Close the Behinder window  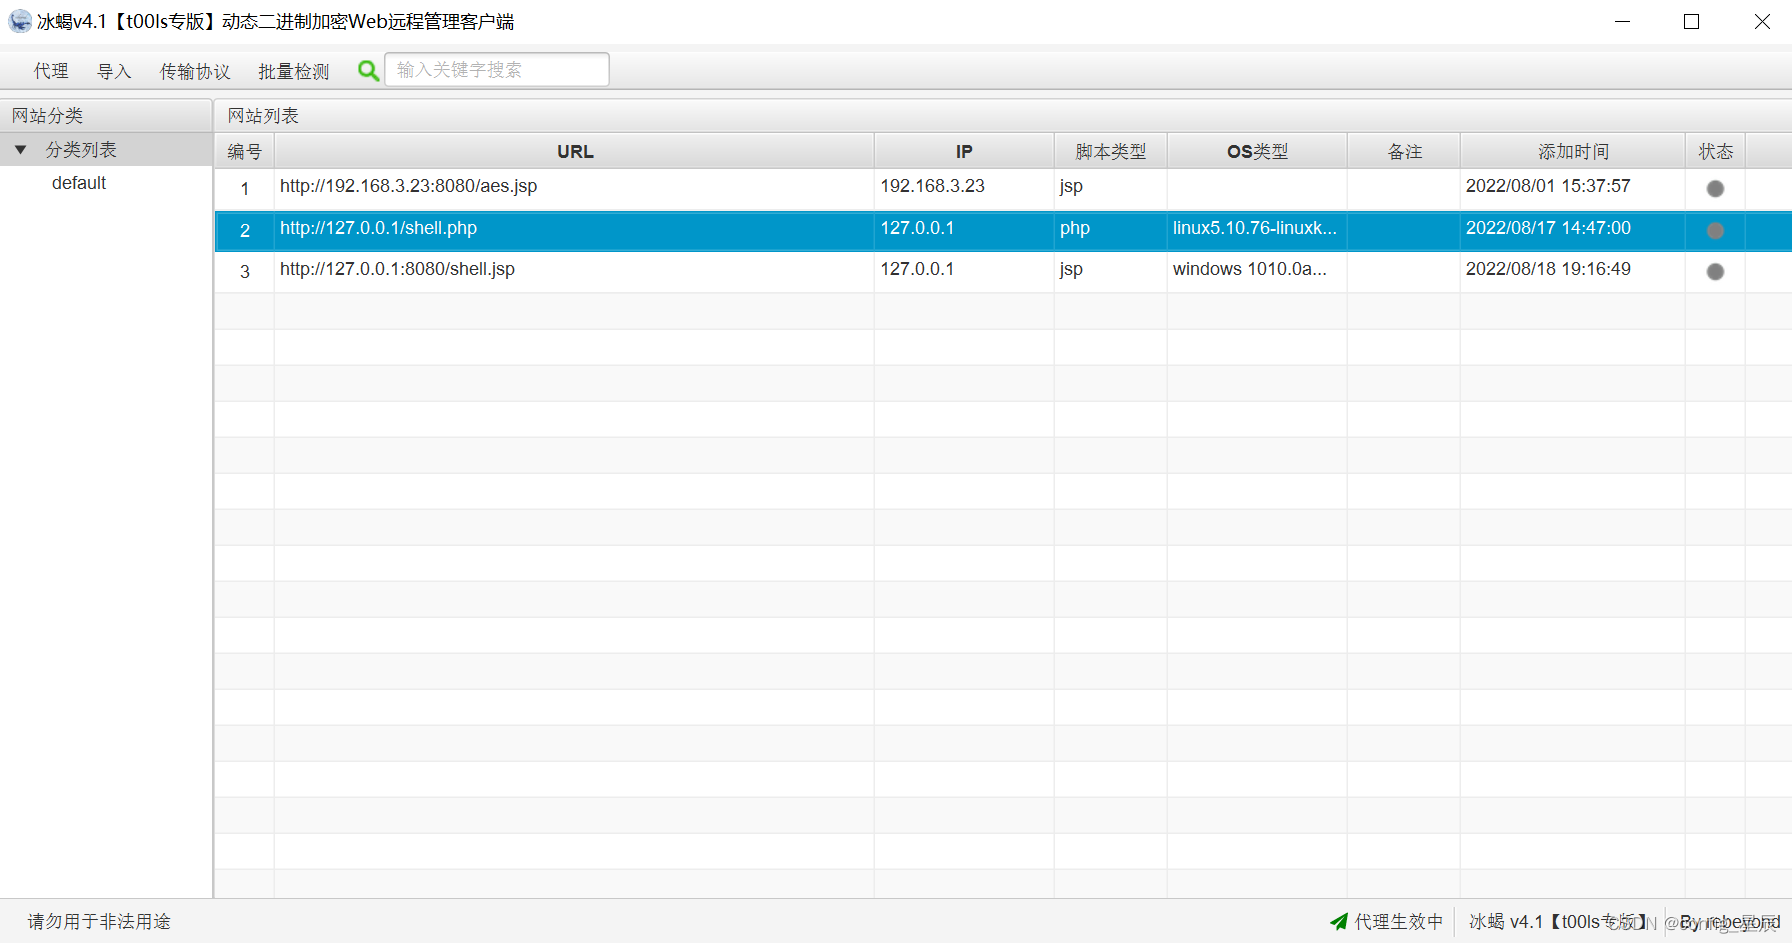pos(1761,21)
